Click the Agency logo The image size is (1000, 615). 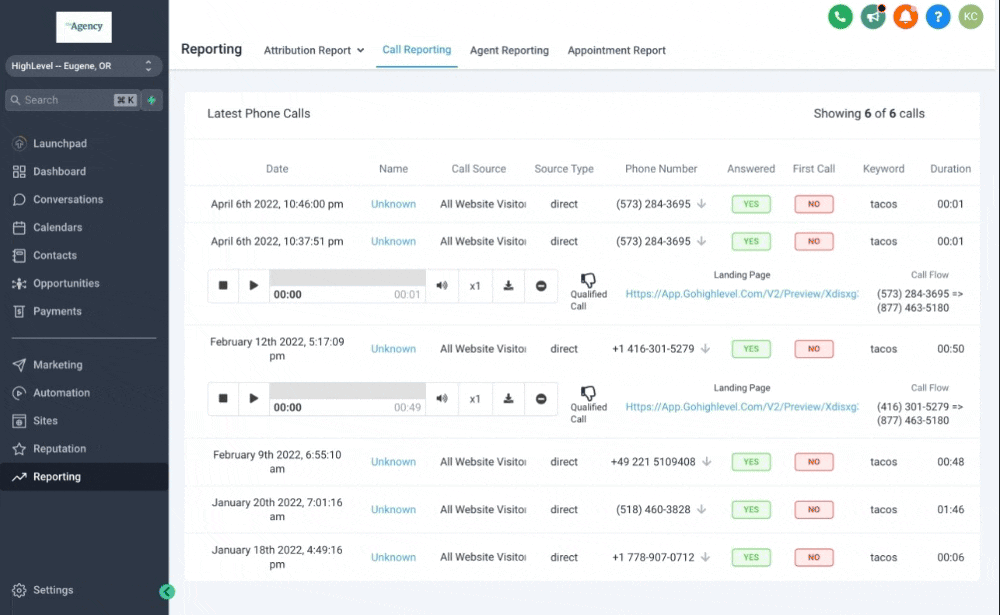(x=84, y=27)
